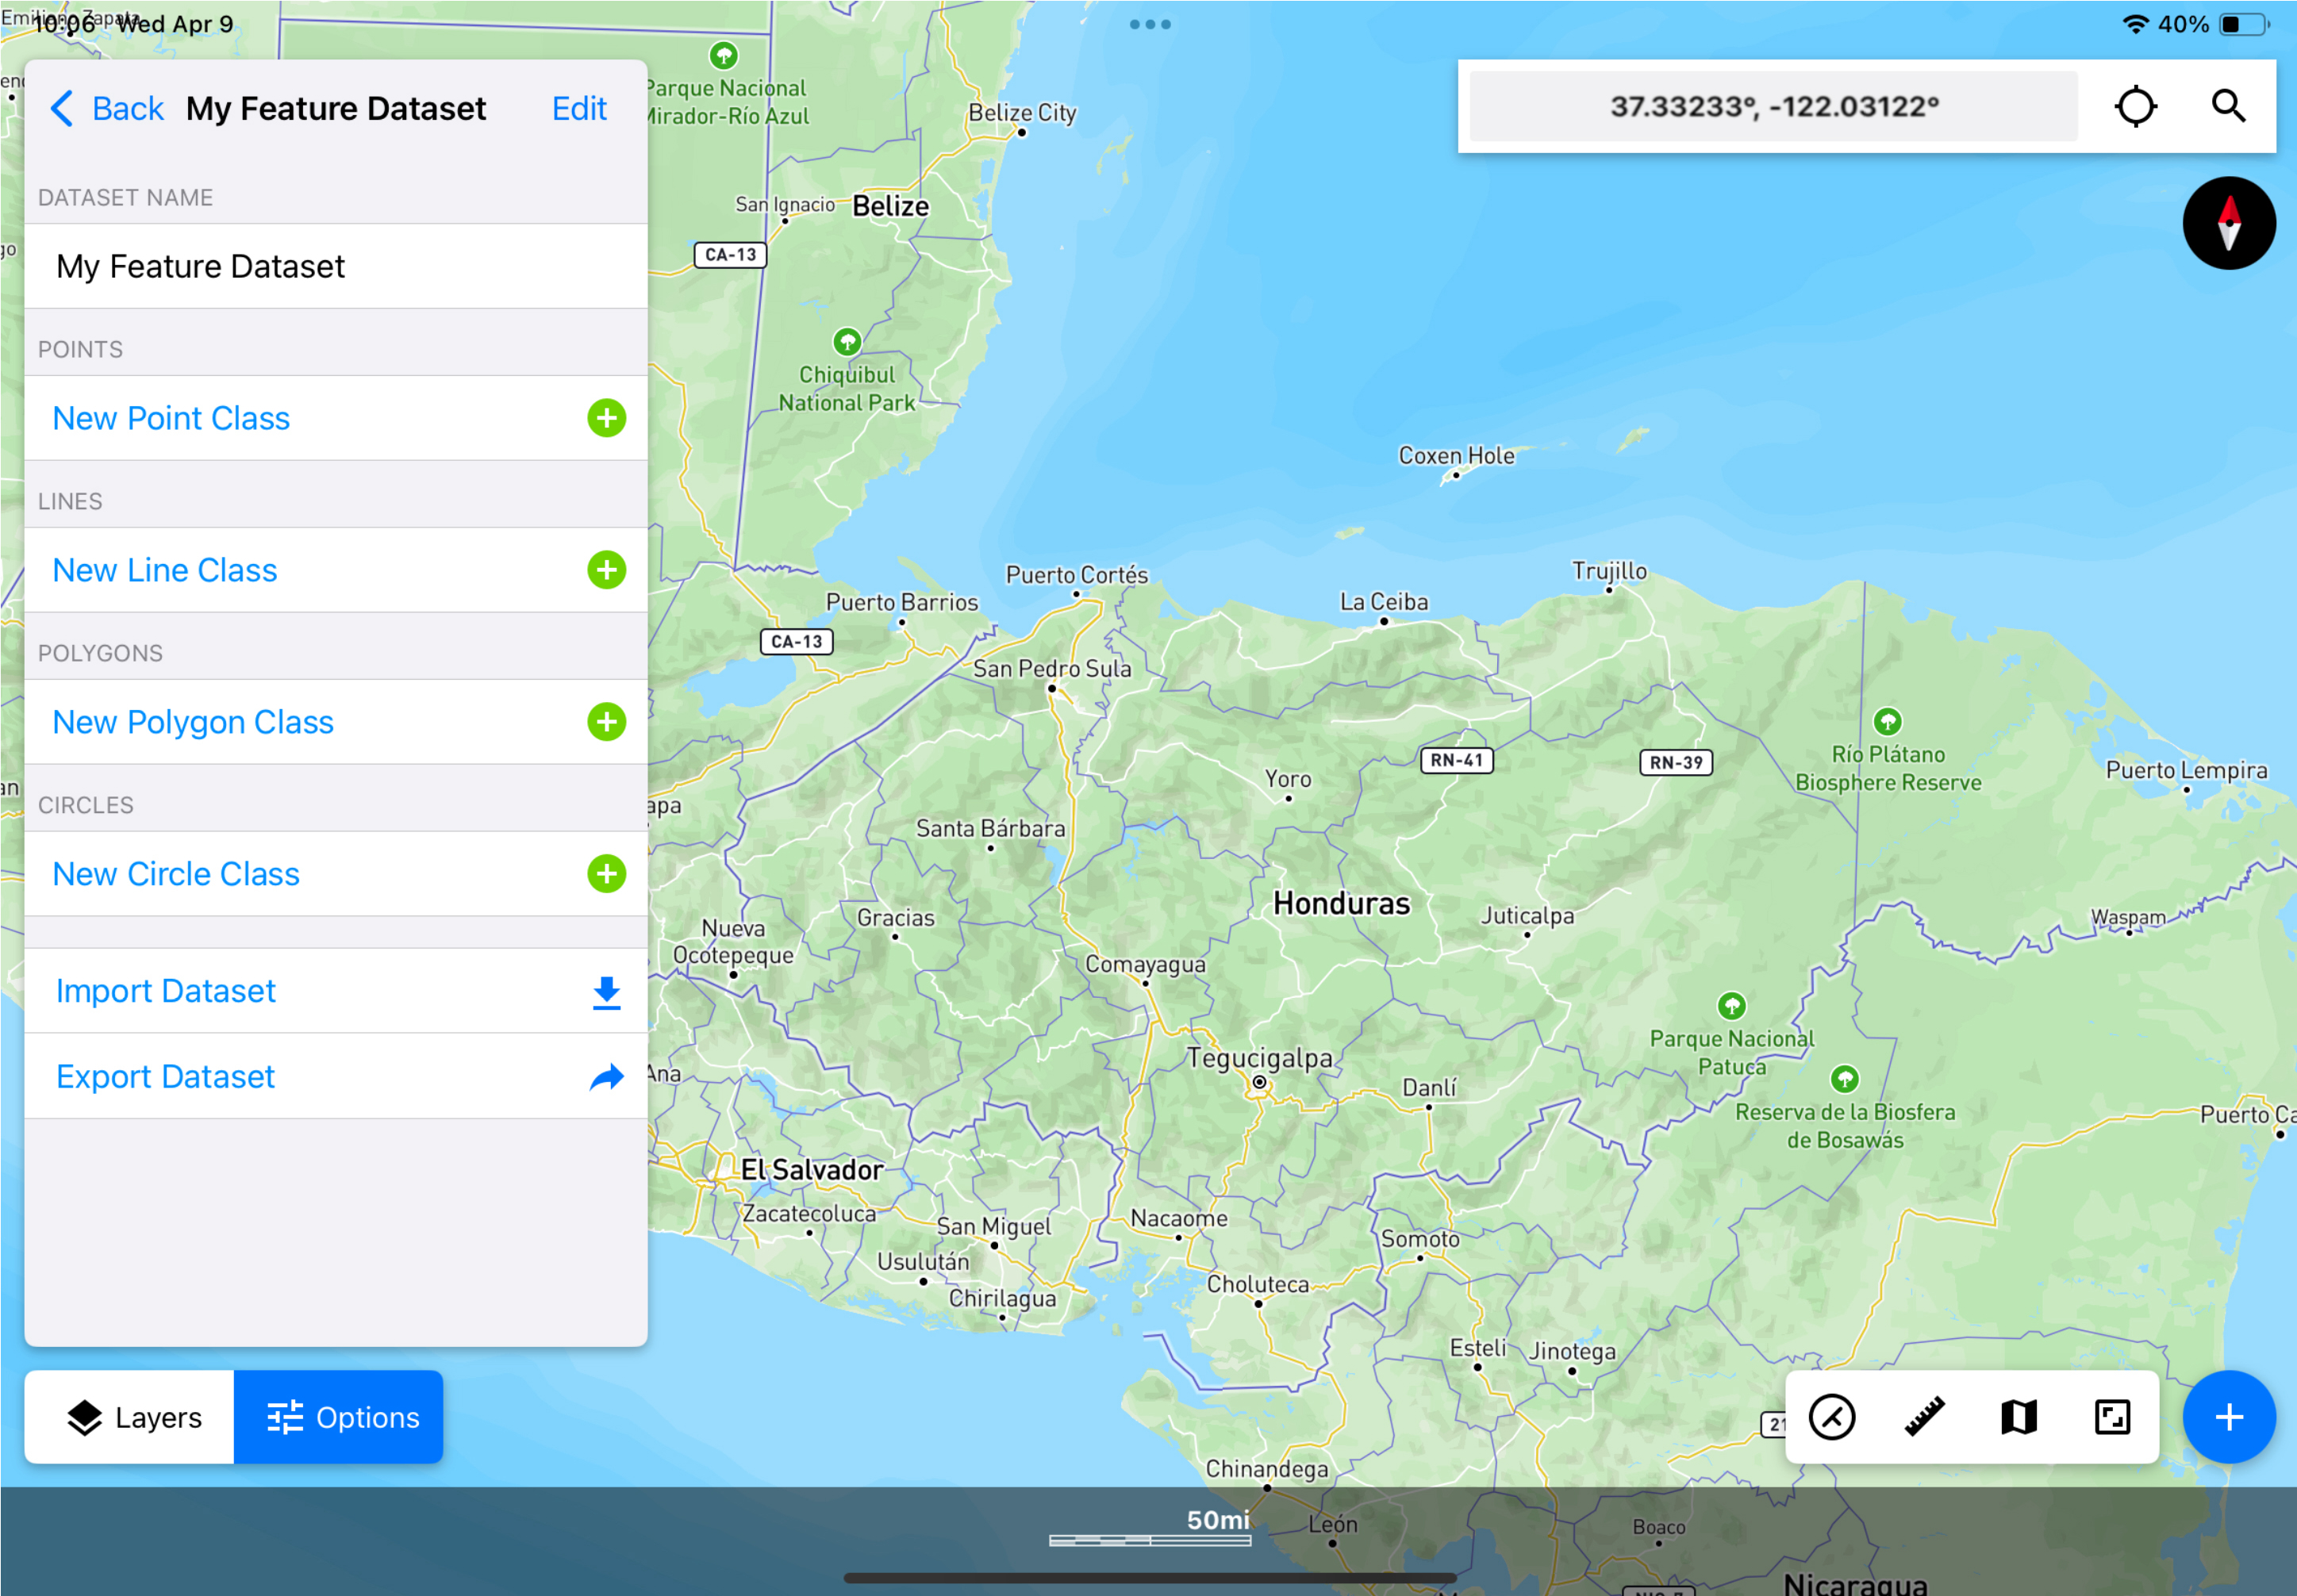The width and height of the screenshot is (2297, 1596).
Task: Tap the Wi-Fi status icon
Action: [2135, 24]
